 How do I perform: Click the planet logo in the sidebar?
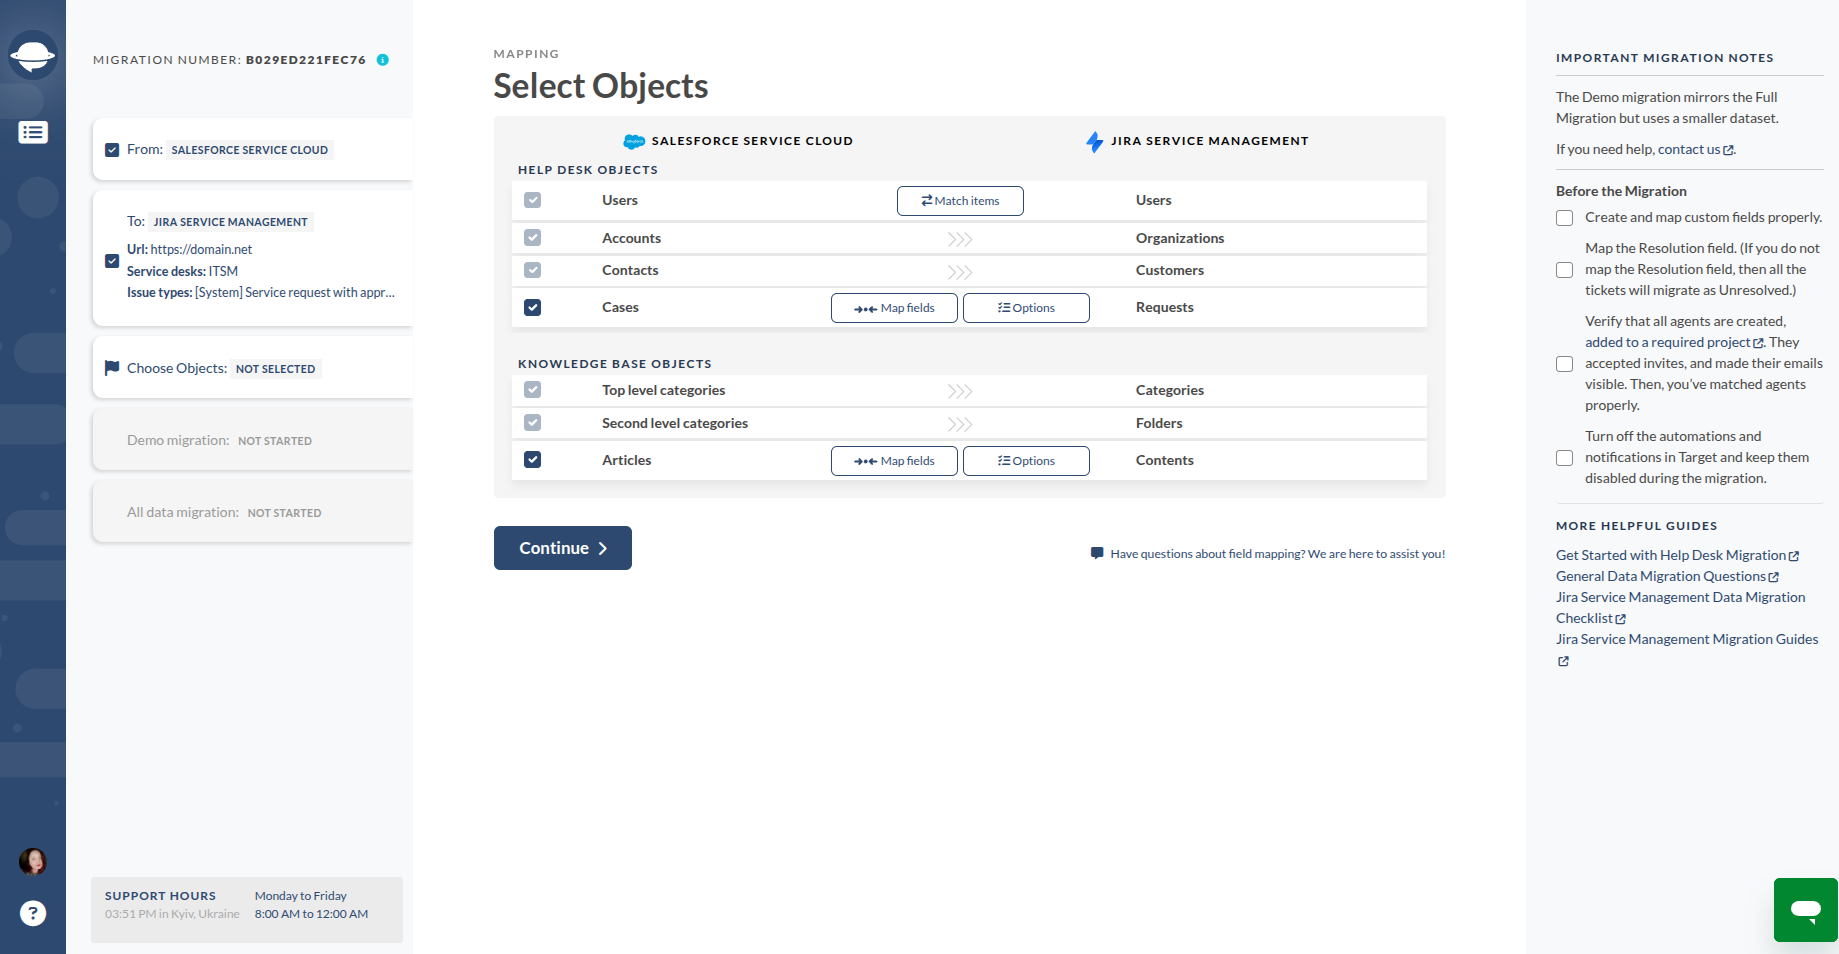[x=33, y=55]
